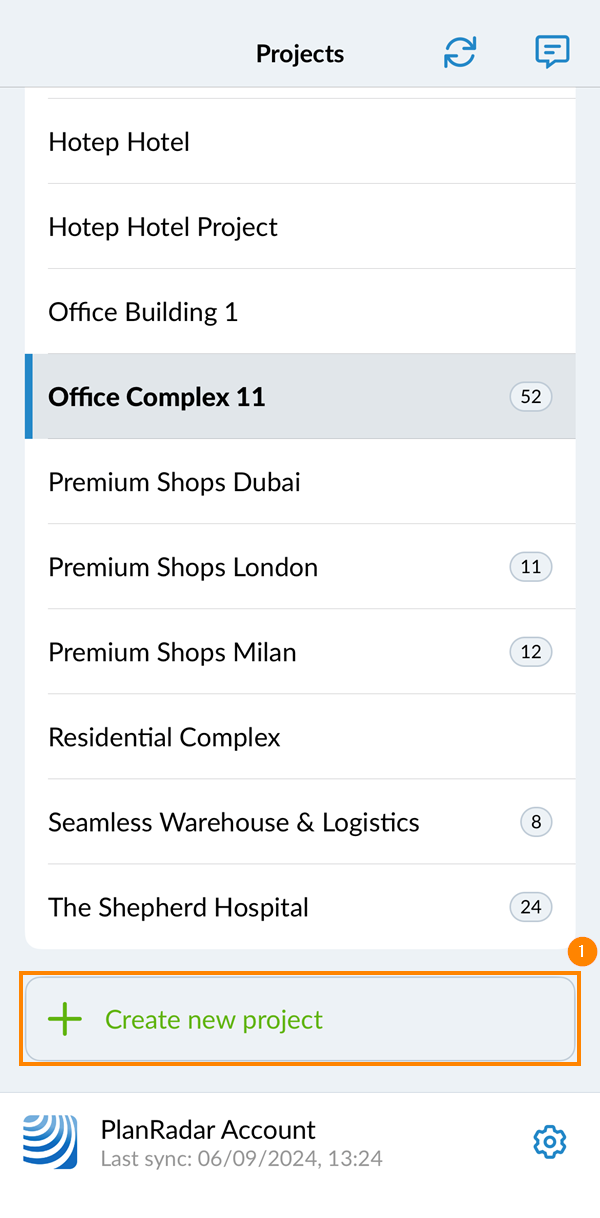
Task: Select Hotep Hotel Project entry
Action: pyautogui.click(x=163, y=227)
